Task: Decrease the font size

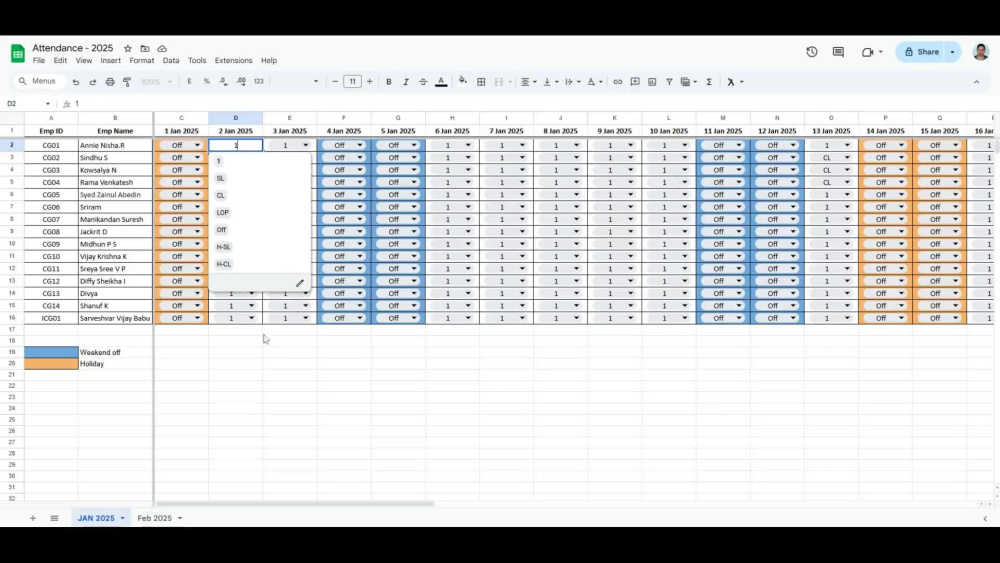Action: 335,82
